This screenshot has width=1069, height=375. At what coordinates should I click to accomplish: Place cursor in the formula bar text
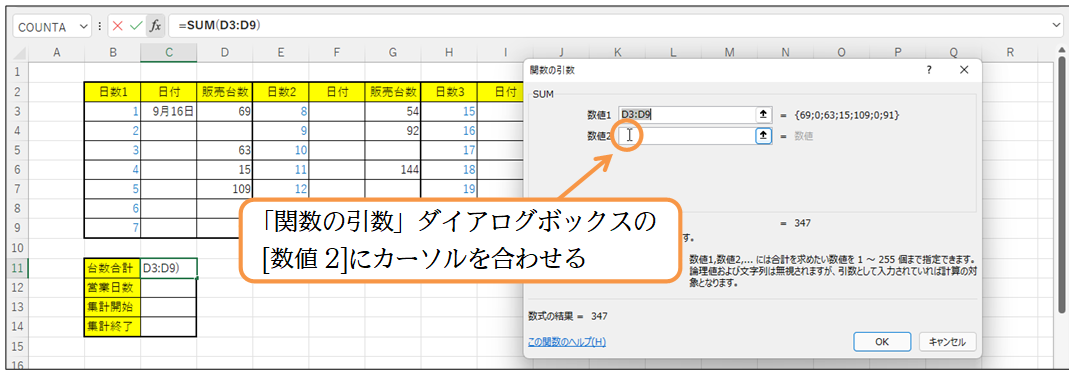(607, 27)
